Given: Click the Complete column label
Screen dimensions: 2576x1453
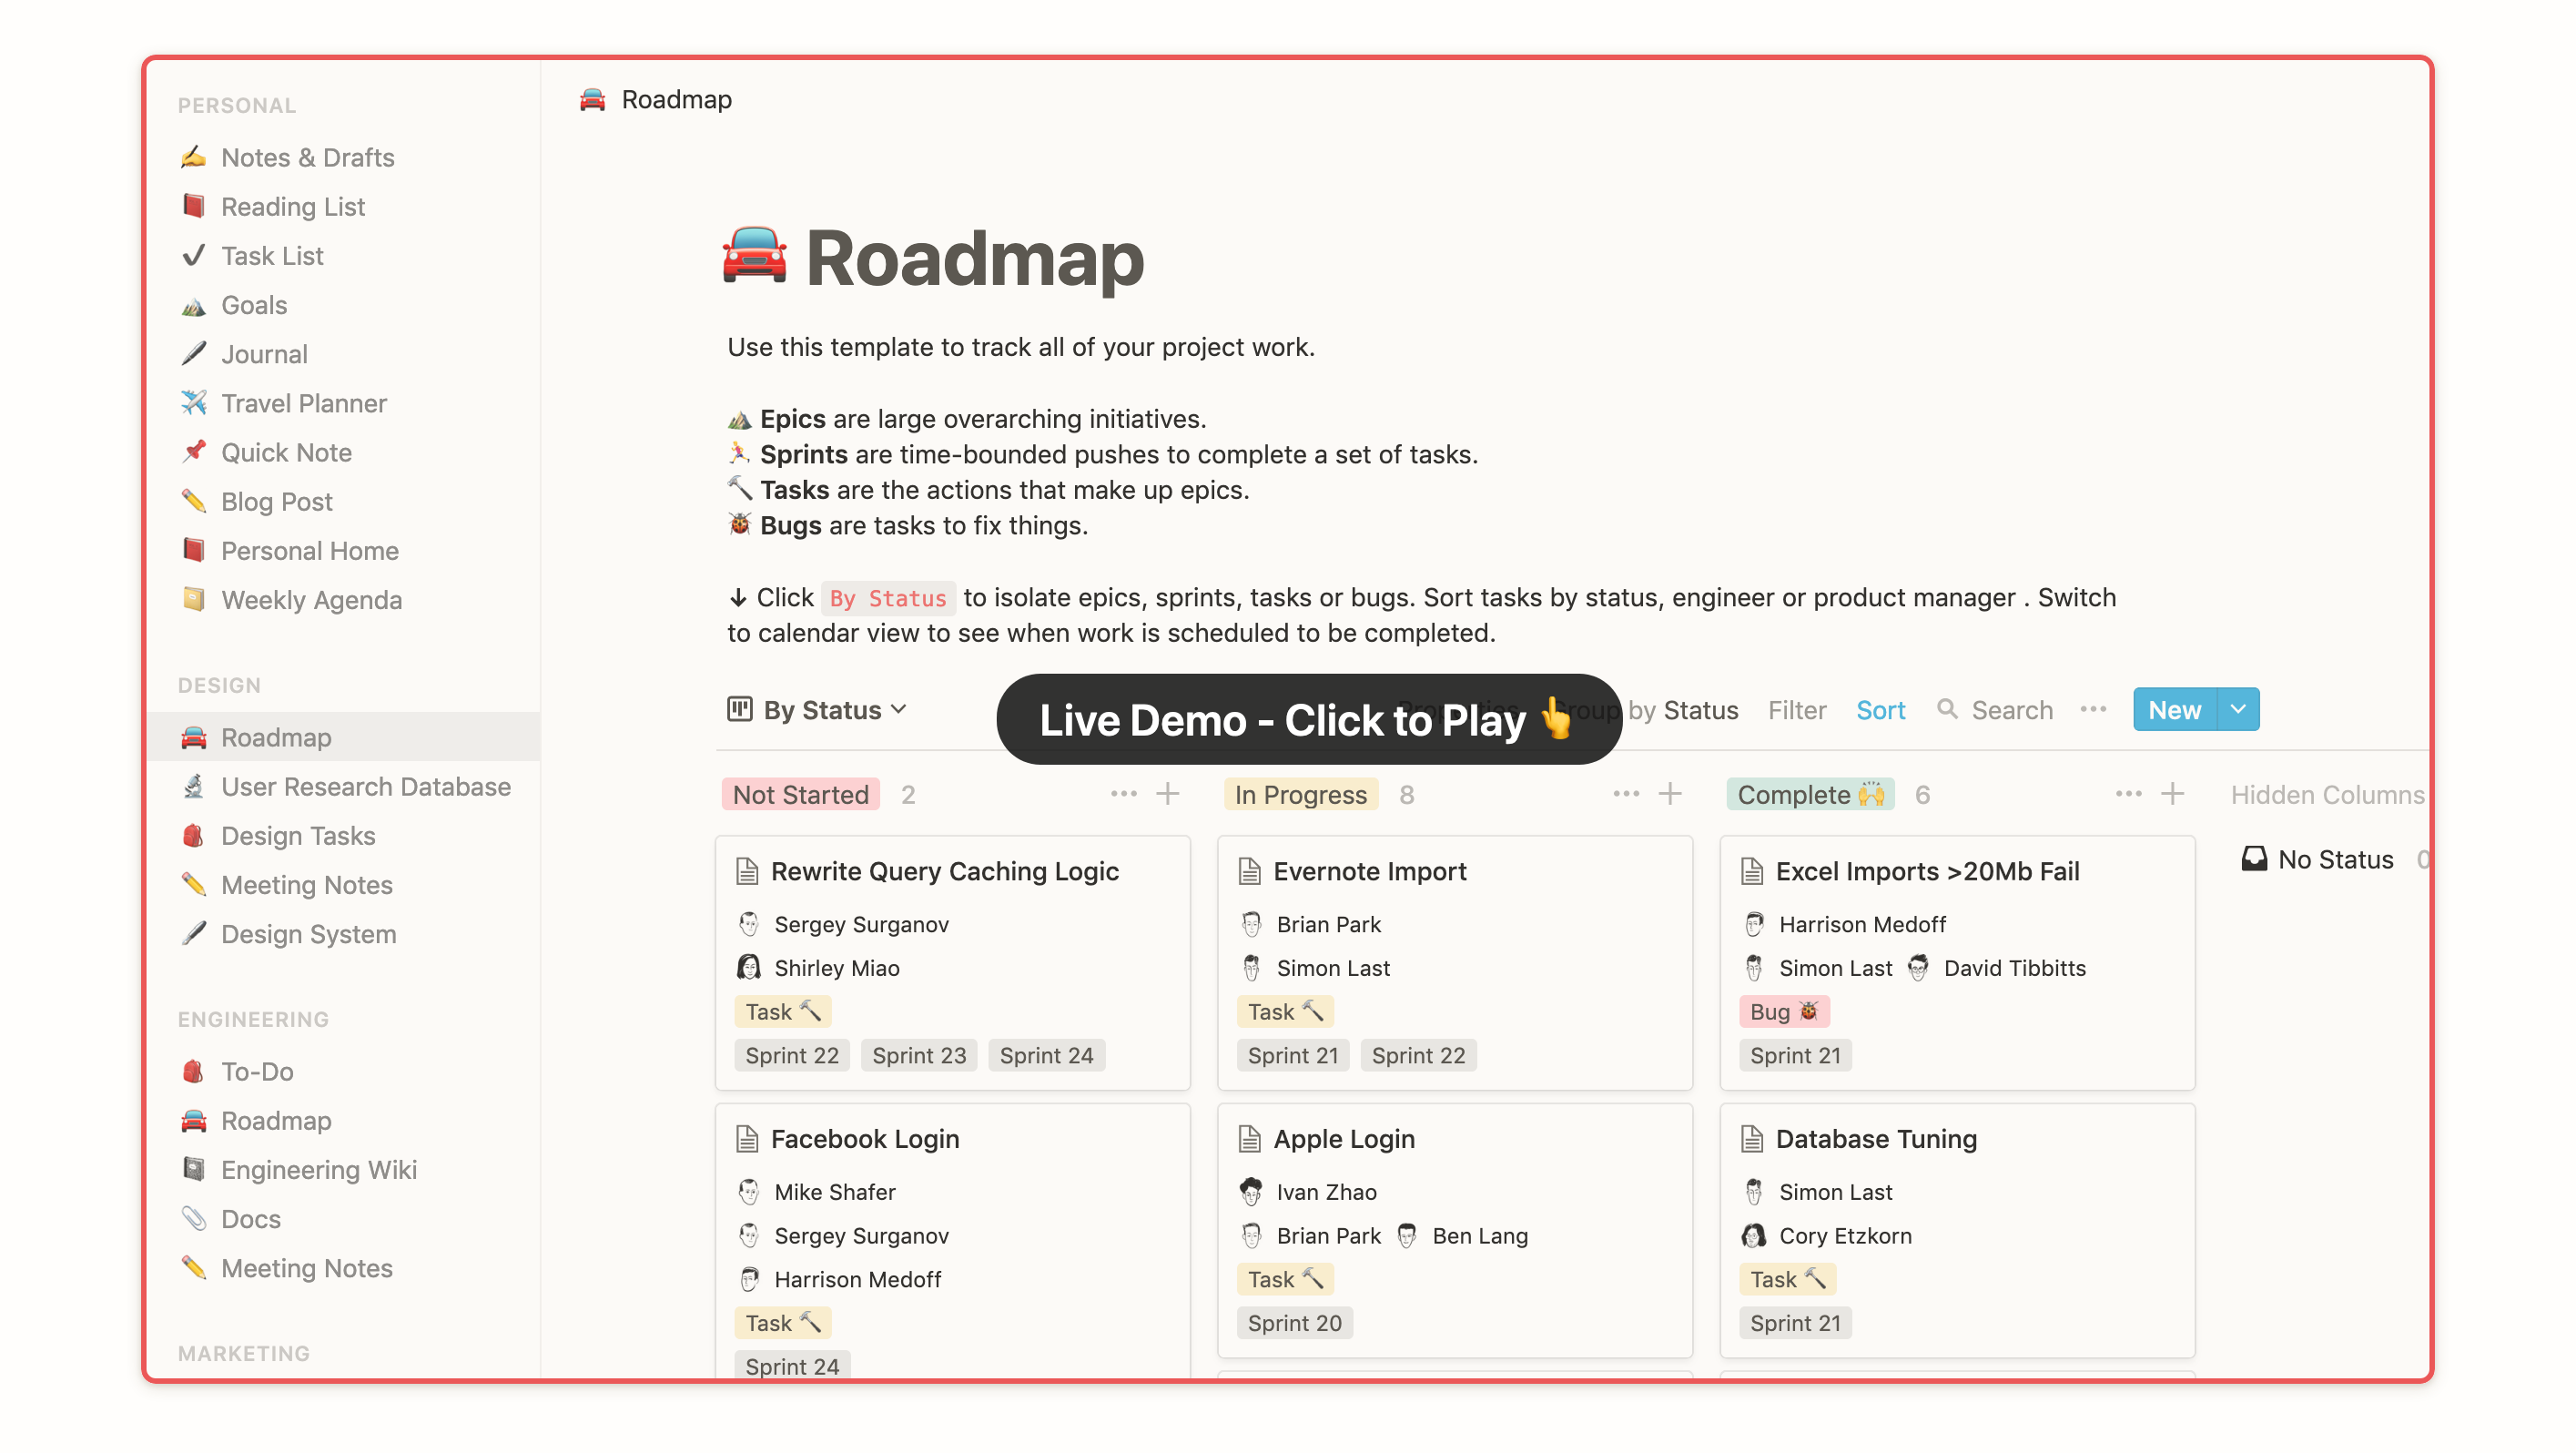Looking at the screenshot, I should pos(1810,794).
